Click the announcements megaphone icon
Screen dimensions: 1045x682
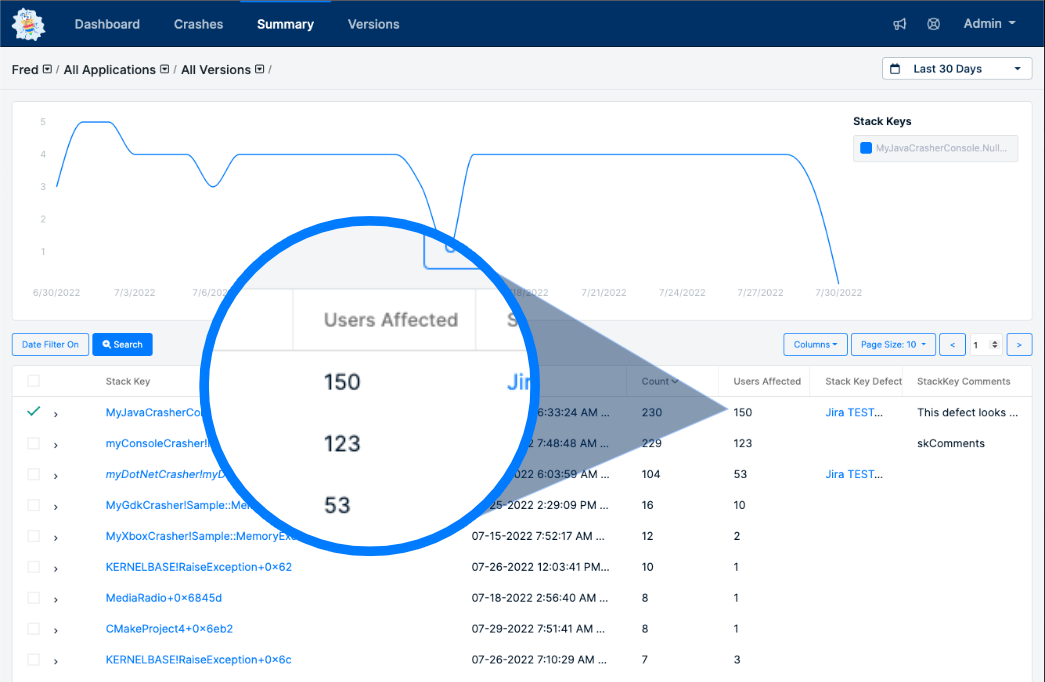[x=899, y=23]
